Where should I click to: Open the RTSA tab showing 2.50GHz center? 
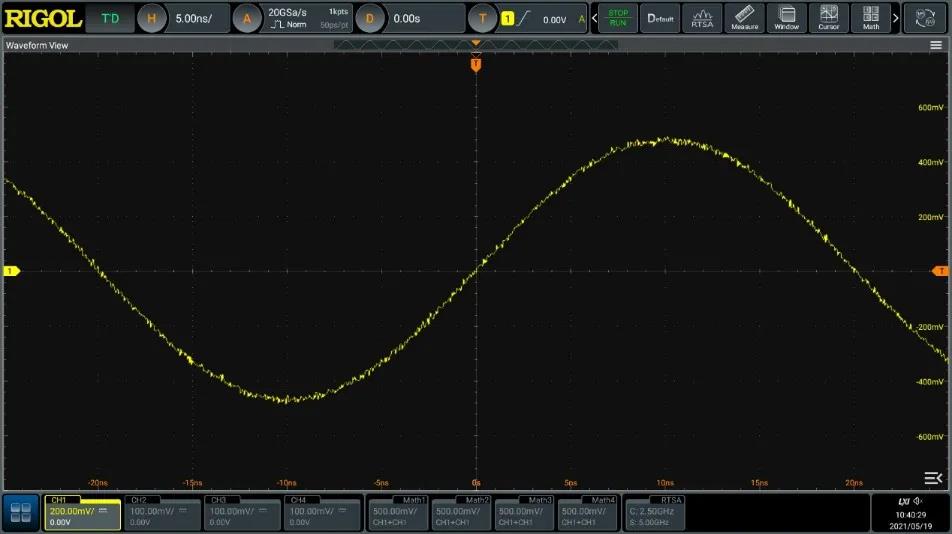click(x=656, y=513)
